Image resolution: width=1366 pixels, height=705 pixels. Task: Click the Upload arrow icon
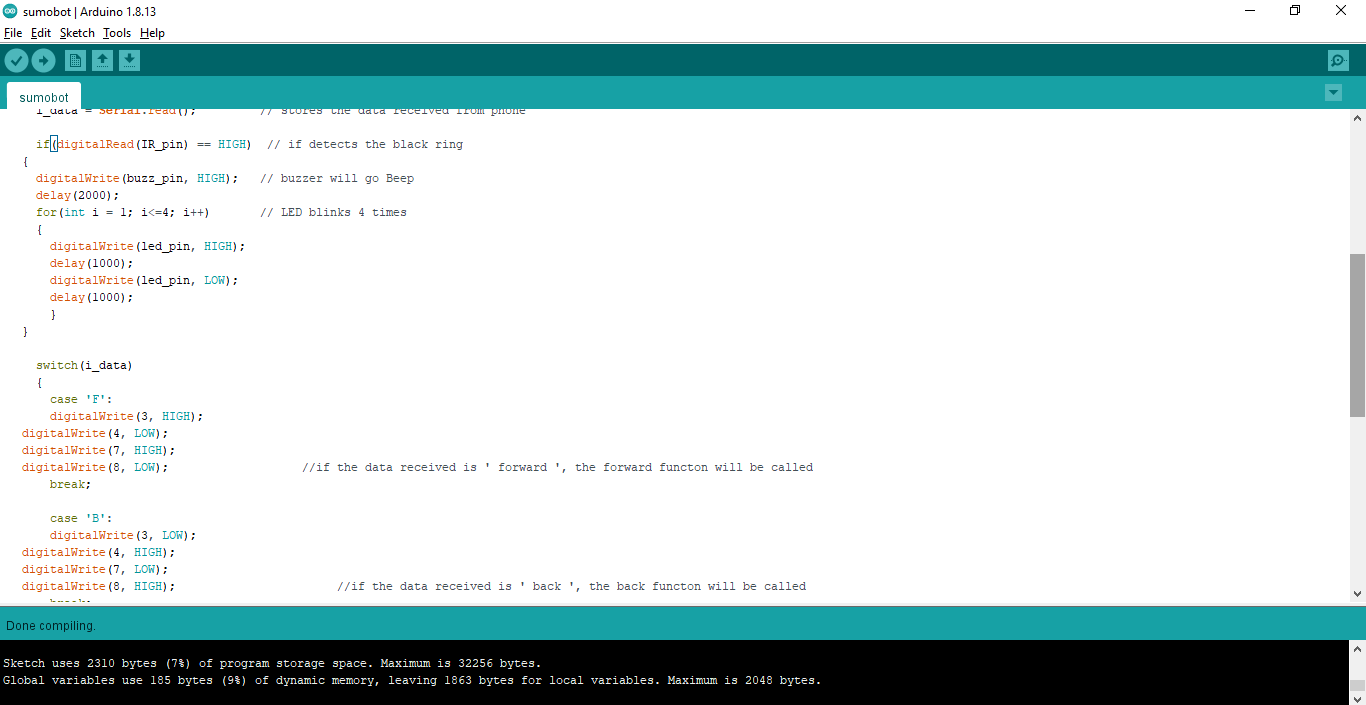pos(43,60)
